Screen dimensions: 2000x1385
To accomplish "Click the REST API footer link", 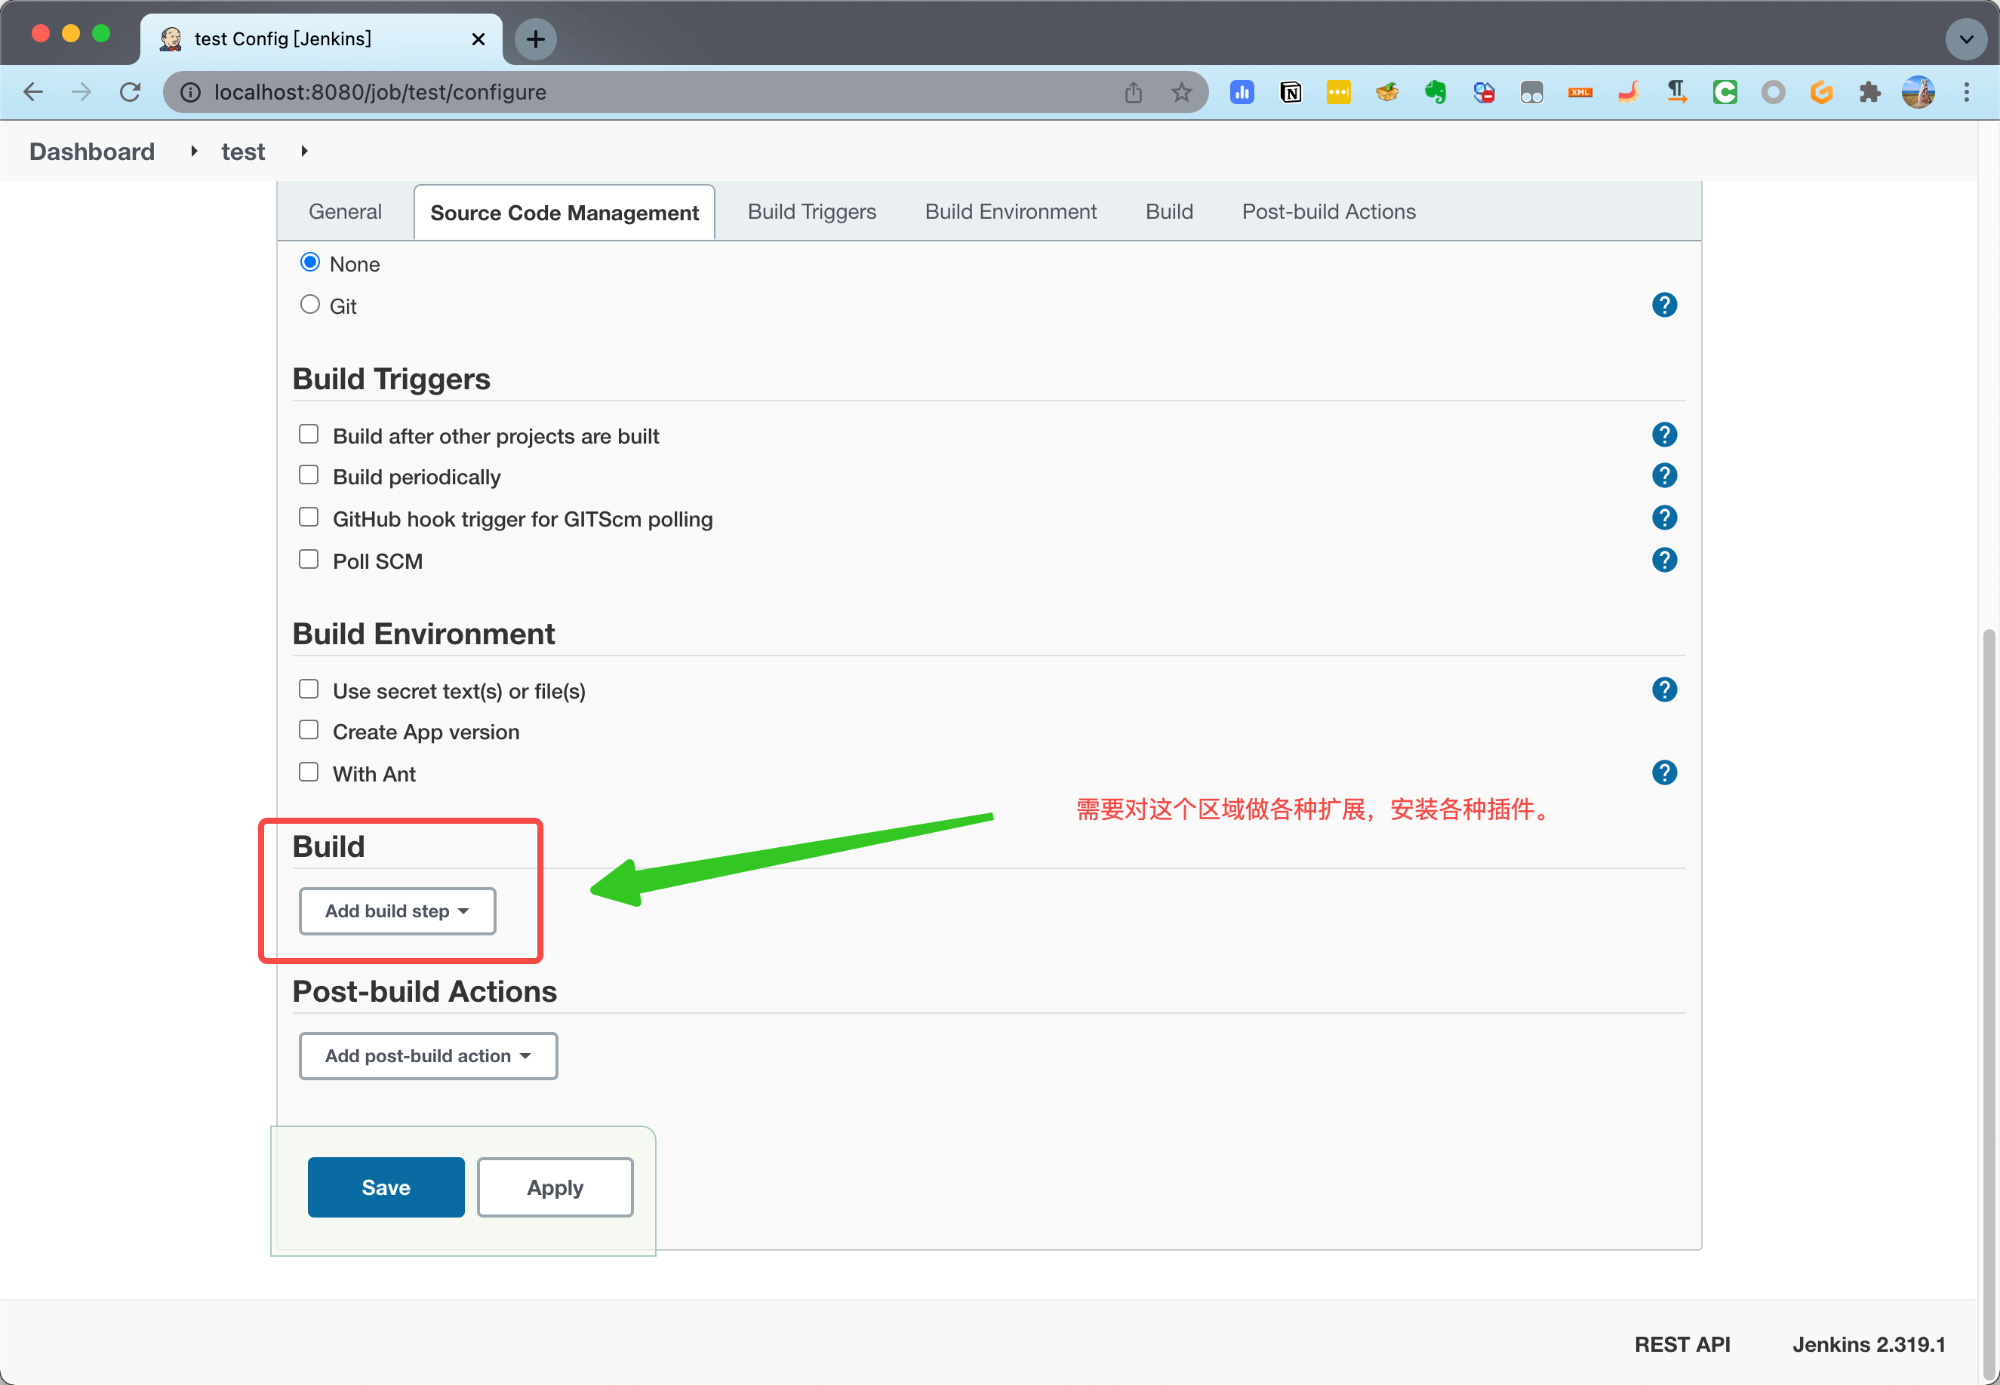I will pos(1682,1344).
